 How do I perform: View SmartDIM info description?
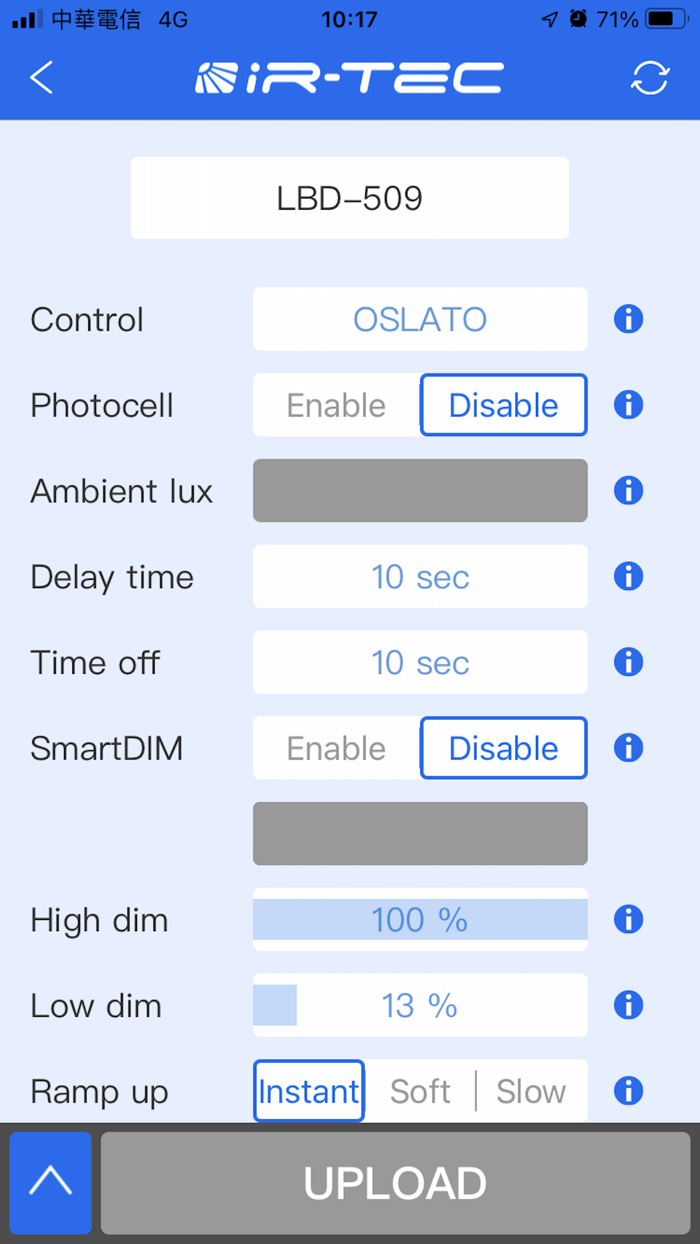click(628, 748)
